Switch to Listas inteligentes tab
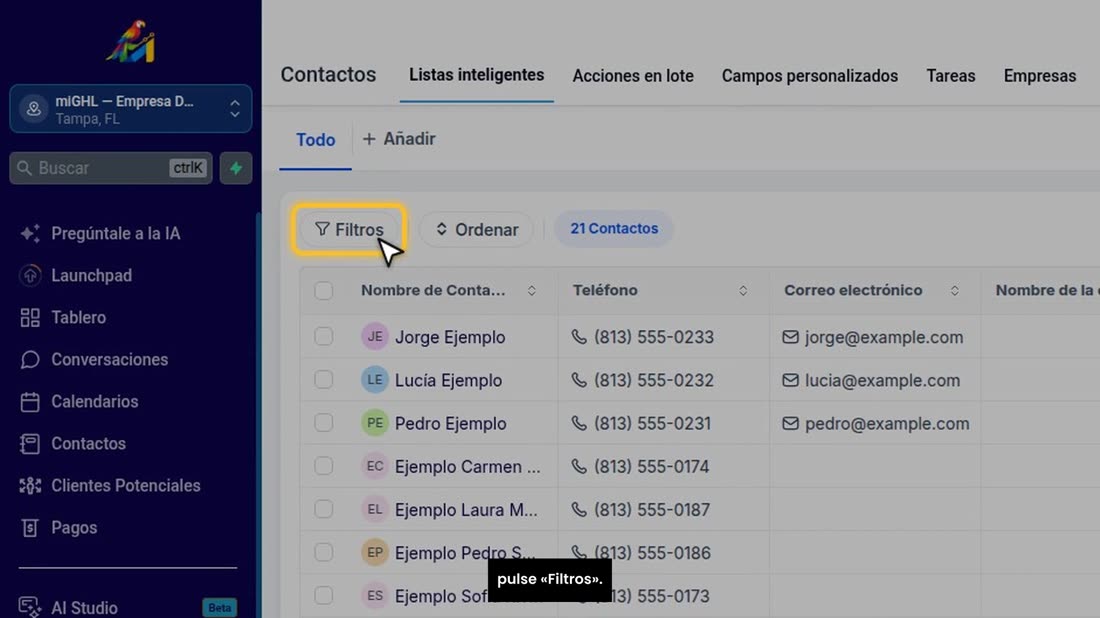 click(x=476, y=75)
